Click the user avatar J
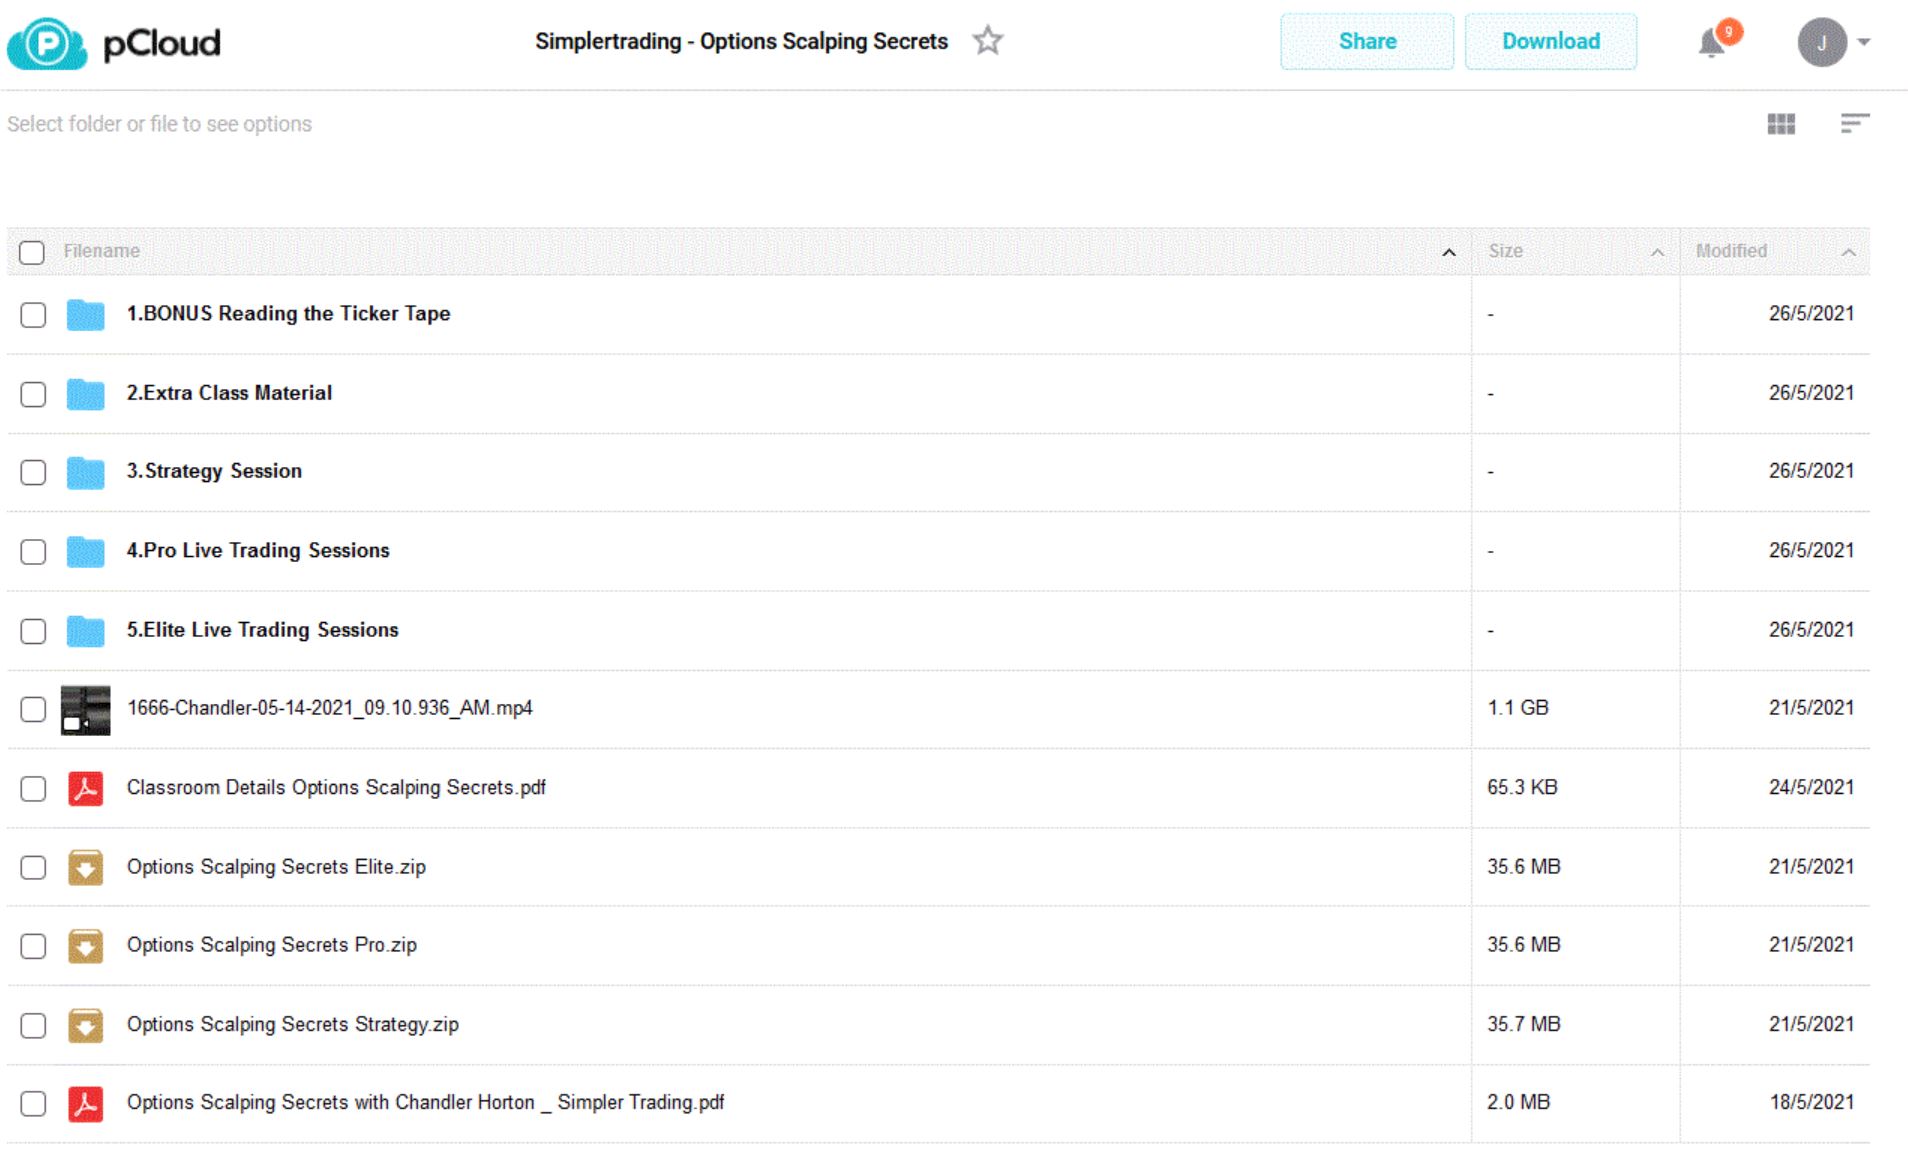This screenshot has width=1908, height=1162. pyautogui.click(x=1822, y=42)
